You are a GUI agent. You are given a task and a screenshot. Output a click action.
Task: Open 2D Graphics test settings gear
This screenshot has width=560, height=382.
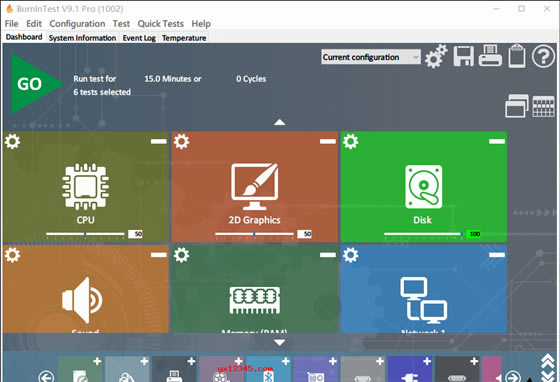tap(181, 142)
